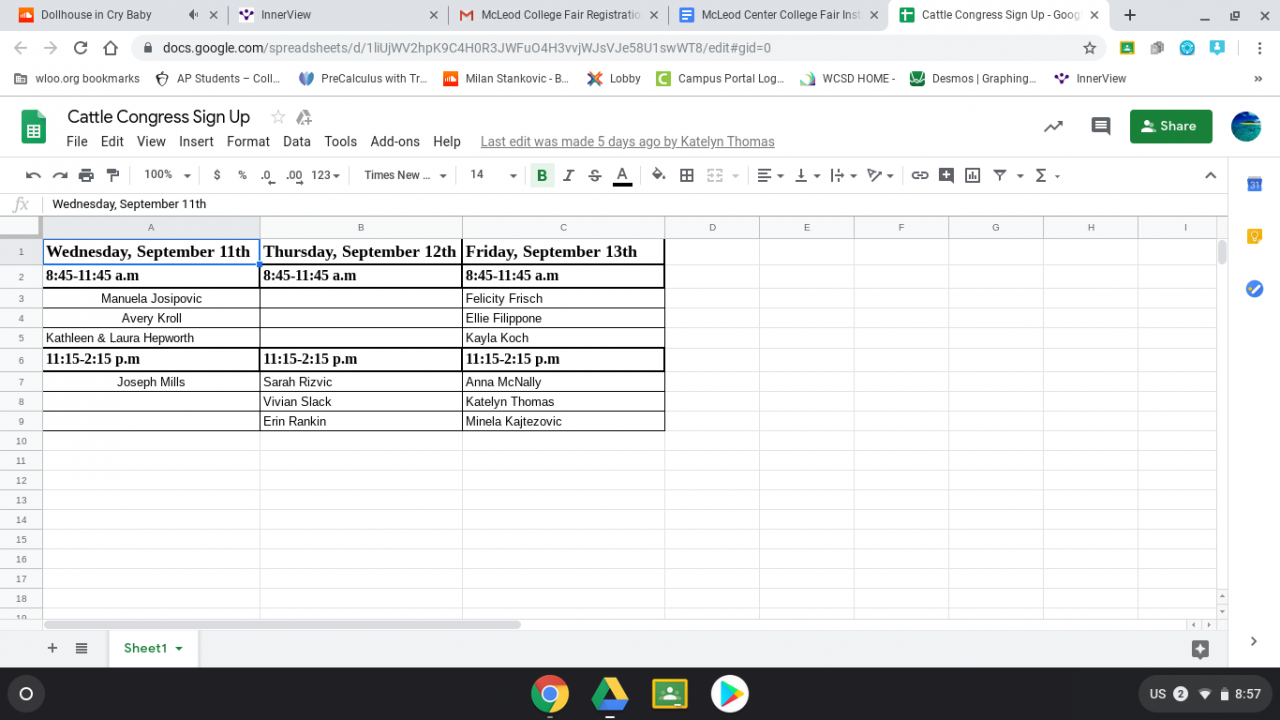The image size is (1280, 720).
Task: Decrease decimal places
Action: coord(267,175)
